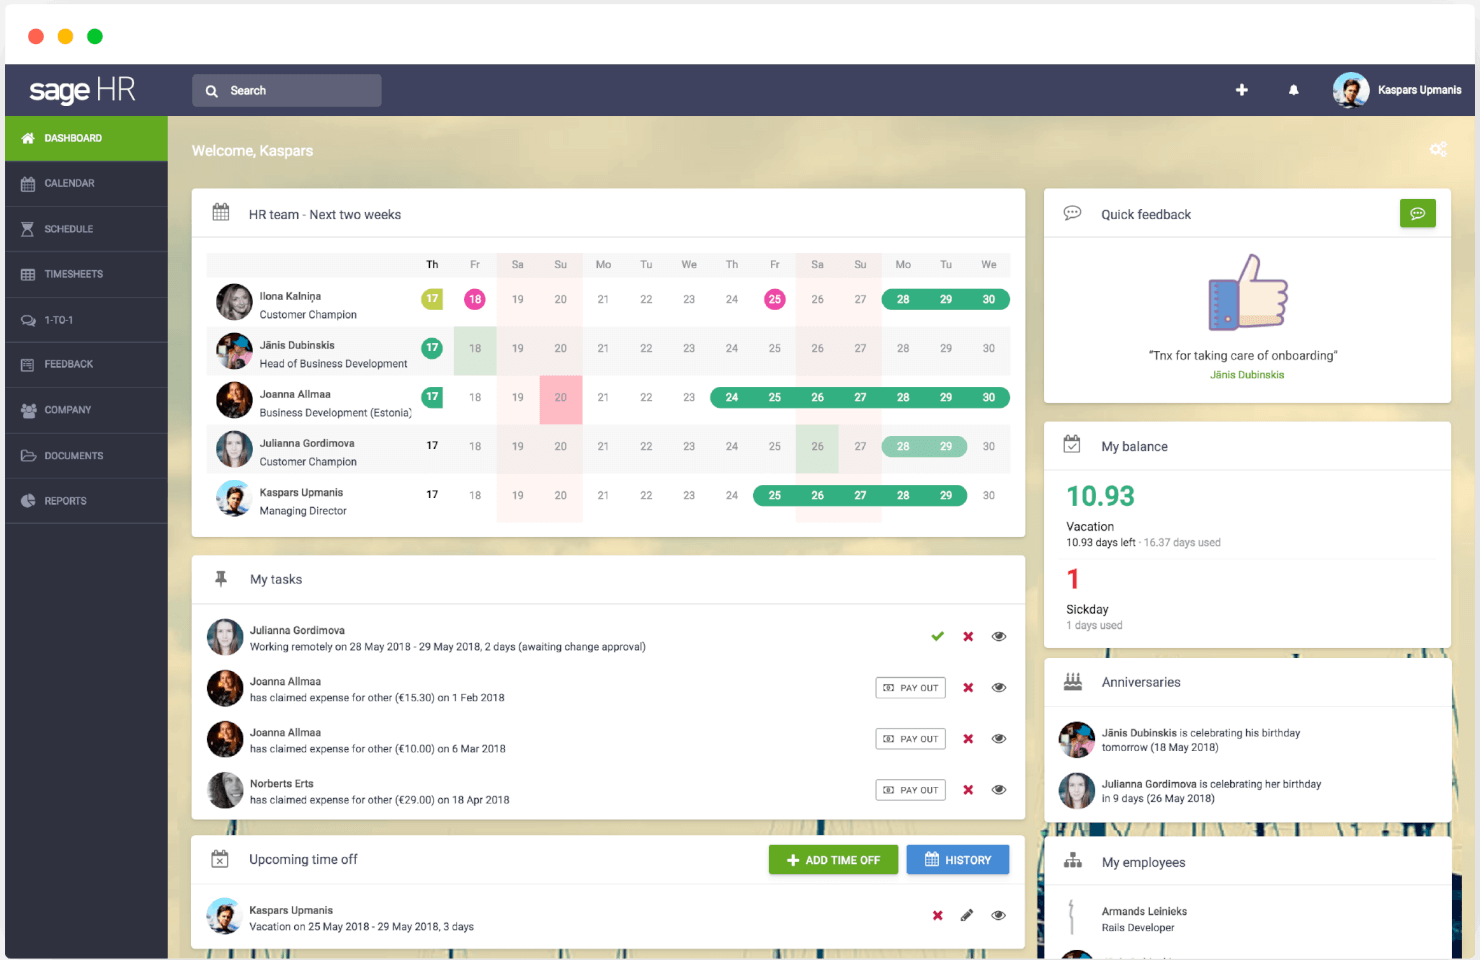The width and height of the screenshot is (1480, 960).
Task: Click the Company people icon in sidebar
Action: pos(28,410)
